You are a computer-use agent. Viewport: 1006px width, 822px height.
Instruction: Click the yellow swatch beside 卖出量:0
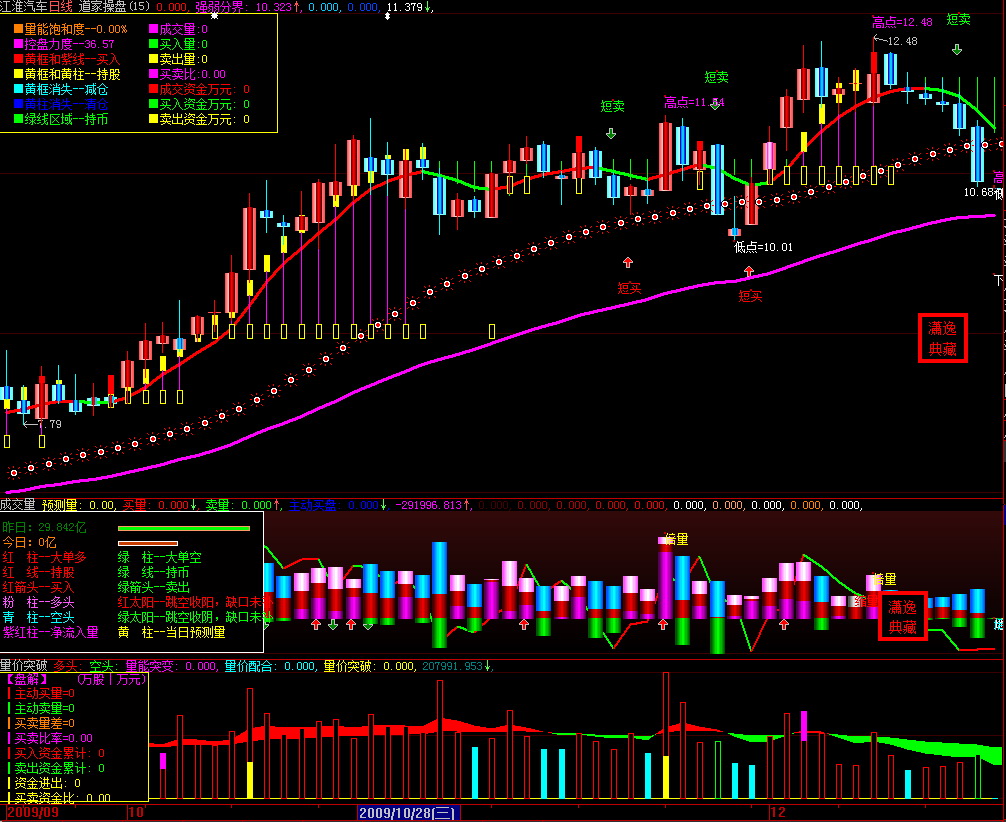tap(153, 59)
